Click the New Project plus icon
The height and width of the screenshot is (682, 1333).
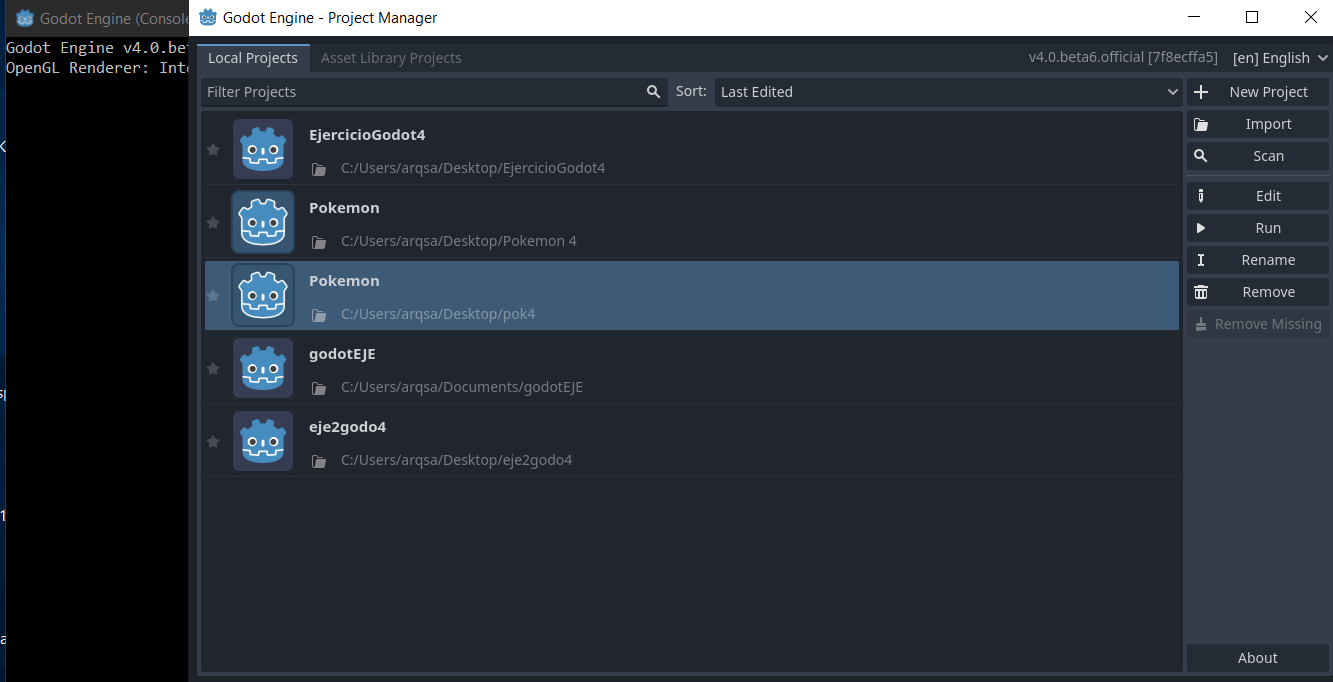click(x=1201, y=91)
